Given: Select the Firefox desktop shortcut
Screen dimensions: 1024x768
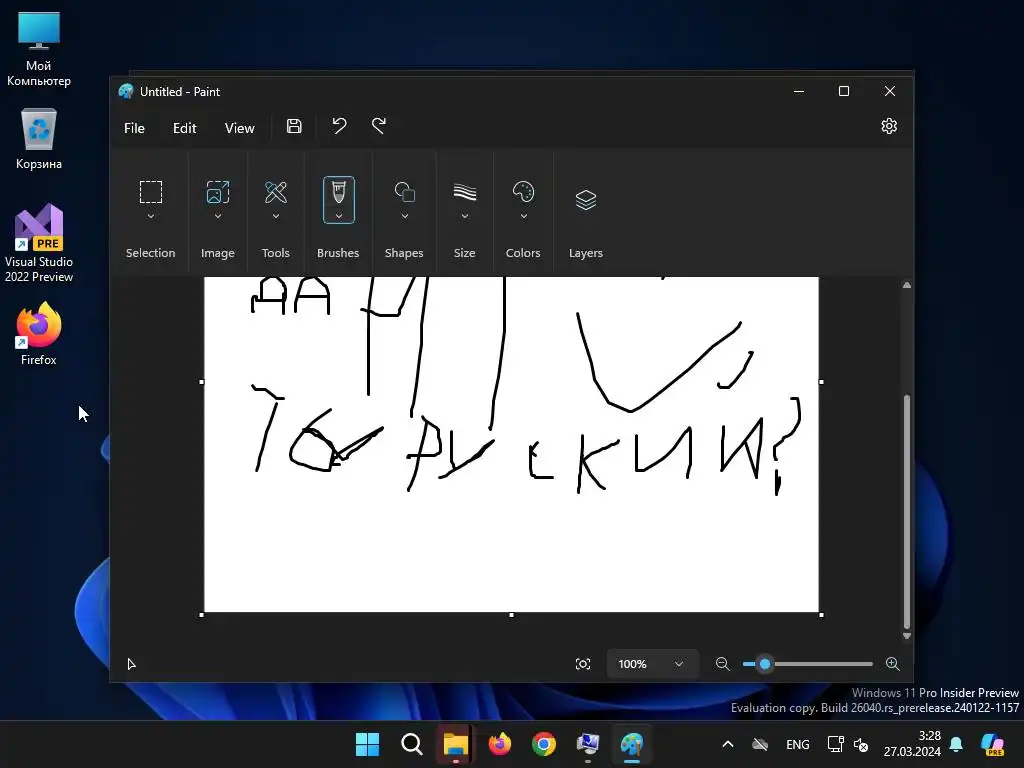Looking at the screenshot, I should click(39, 334).
